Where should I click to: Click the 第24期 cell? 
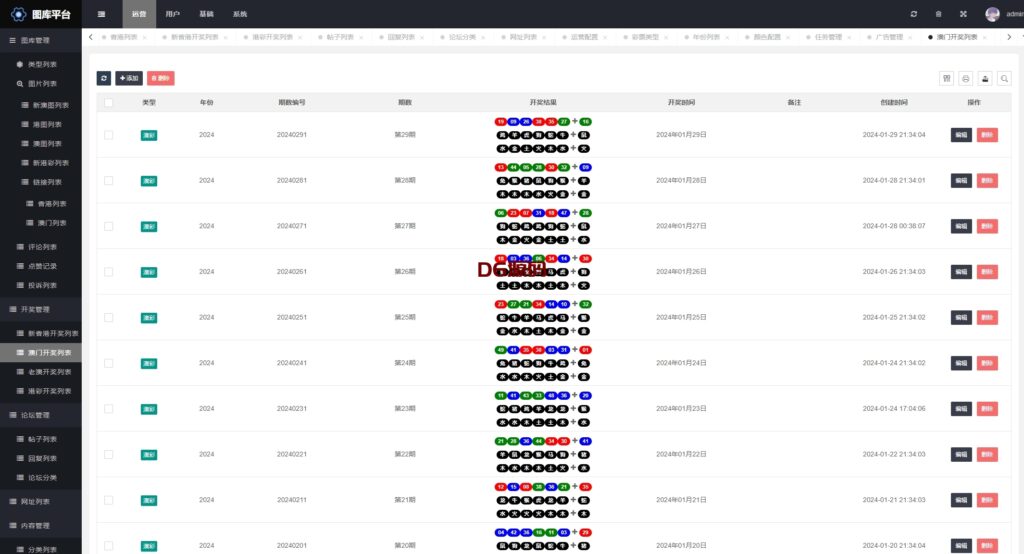[405, 363]
